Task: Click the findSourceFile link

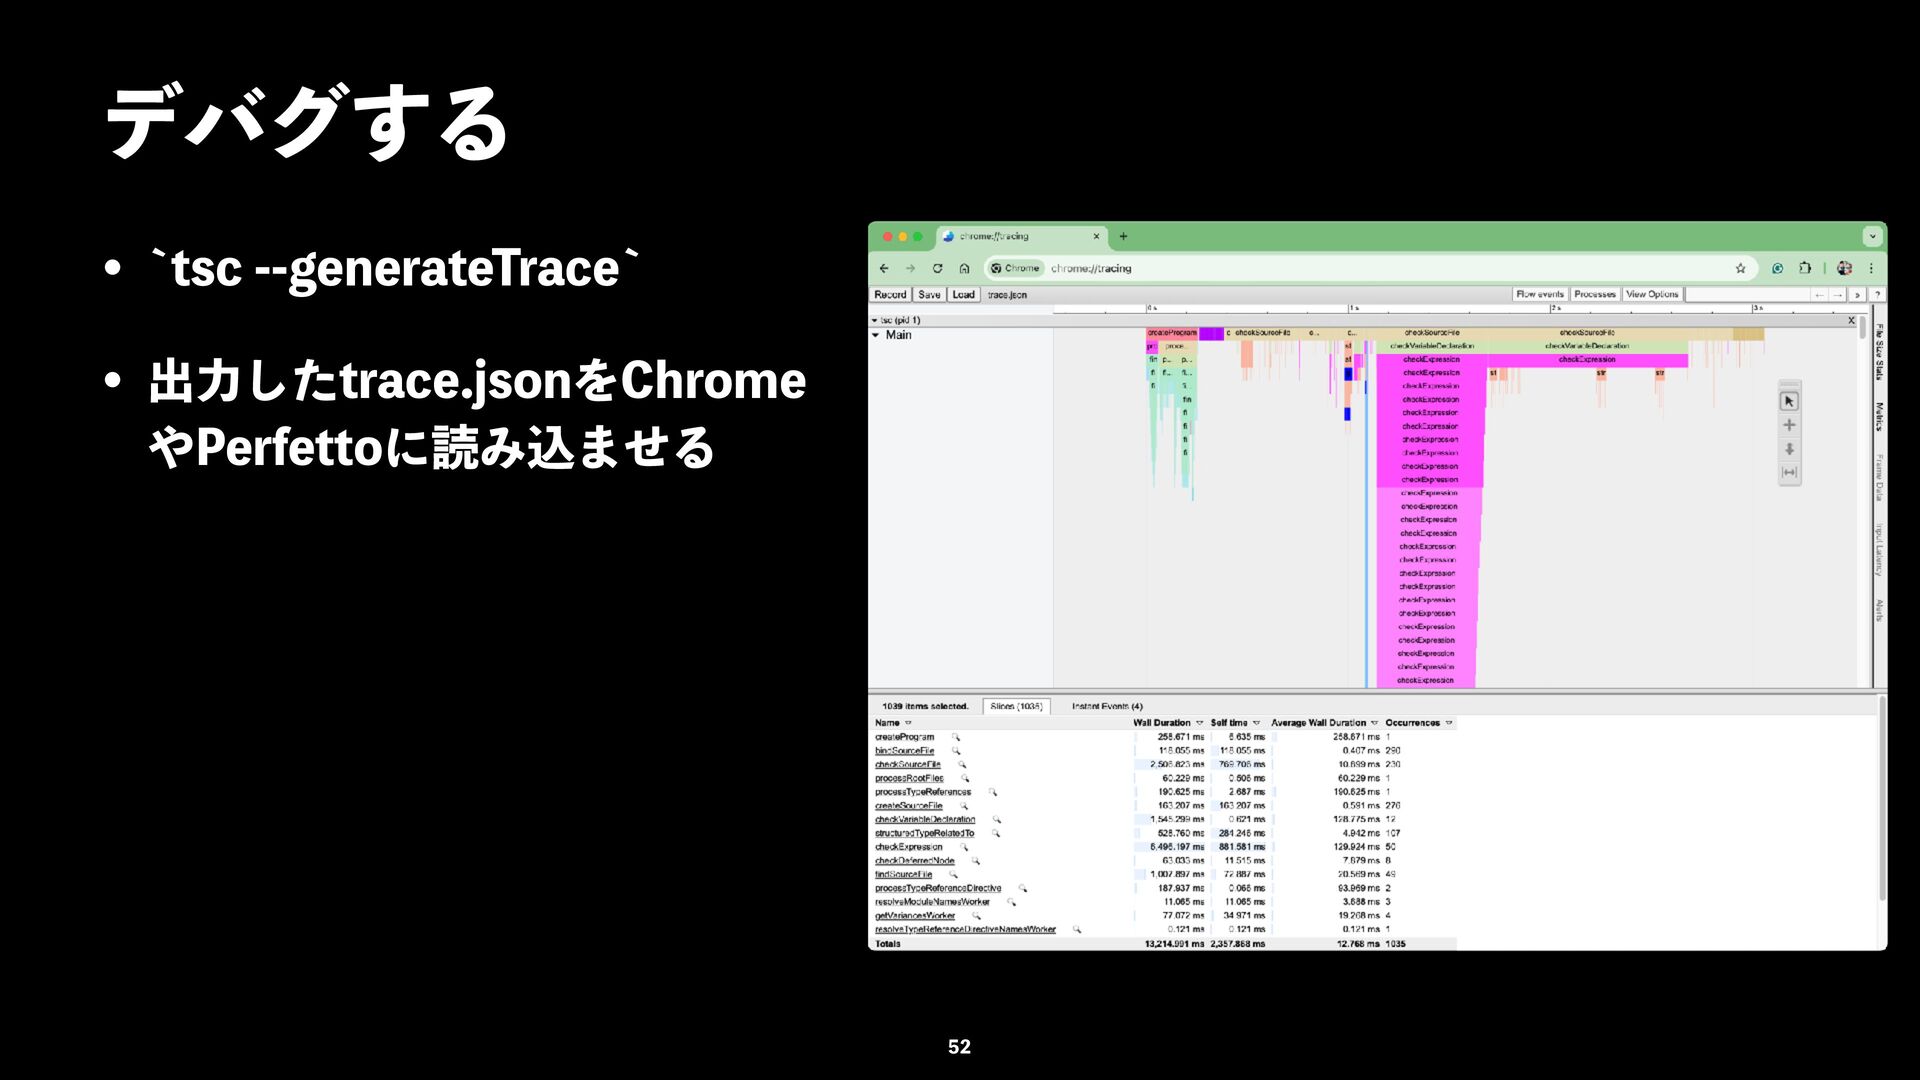Action: click(x=903, y=874)
